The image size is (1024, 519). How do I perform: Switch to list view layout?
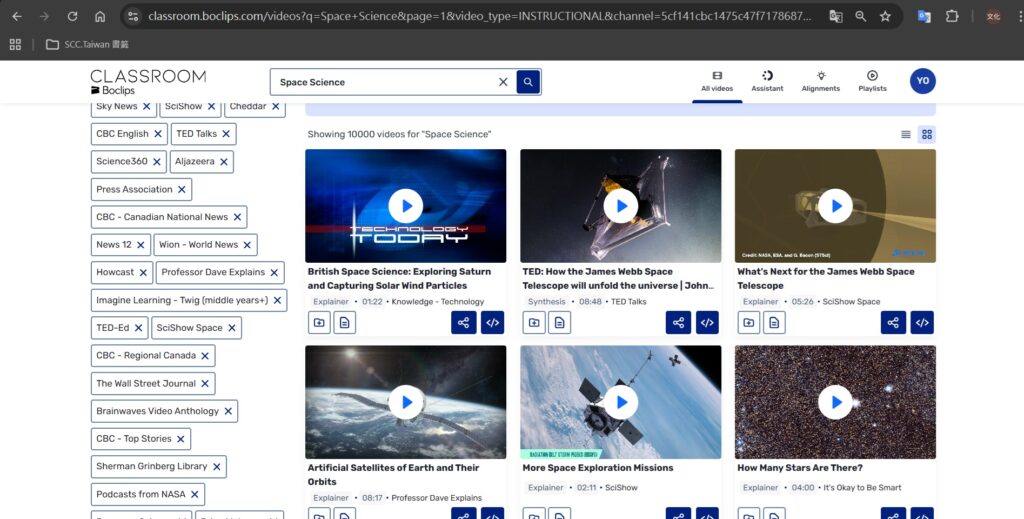click(906, 134)
